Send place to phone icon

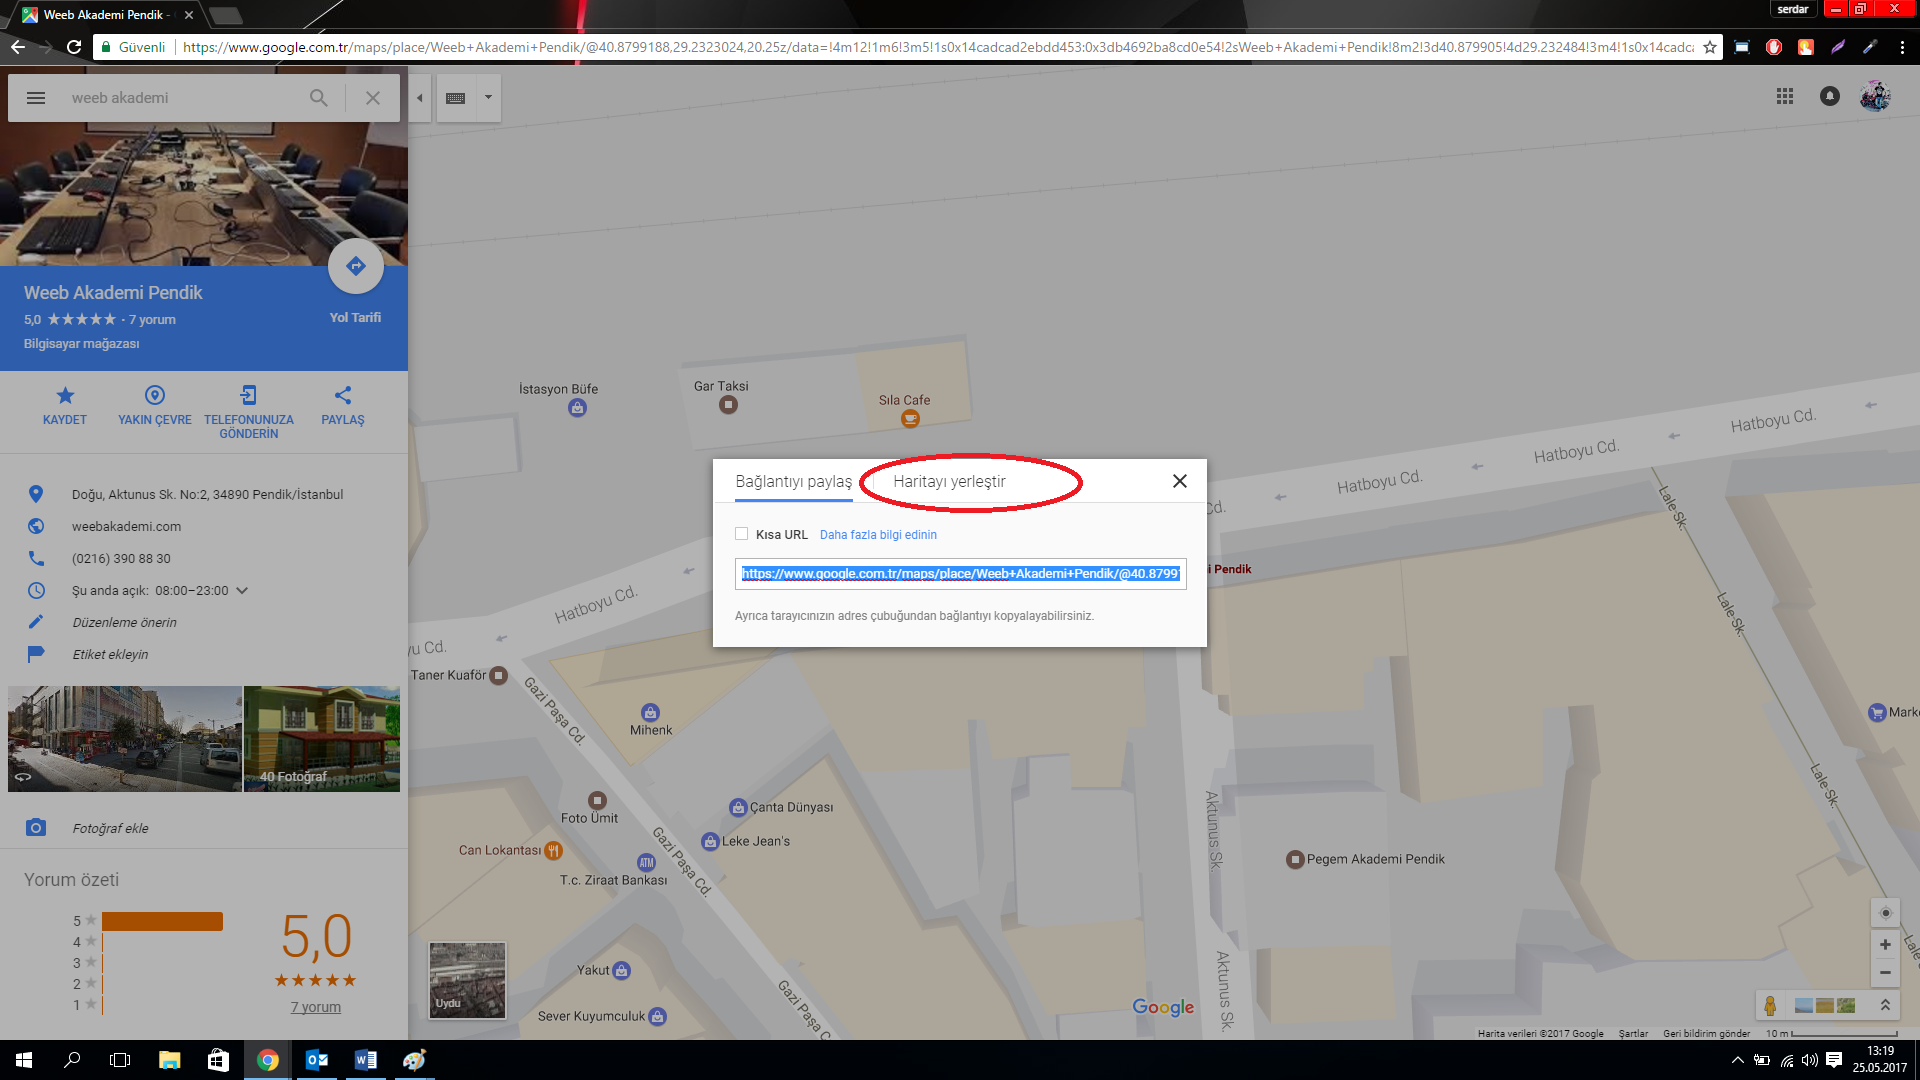[x=249, y=396]
